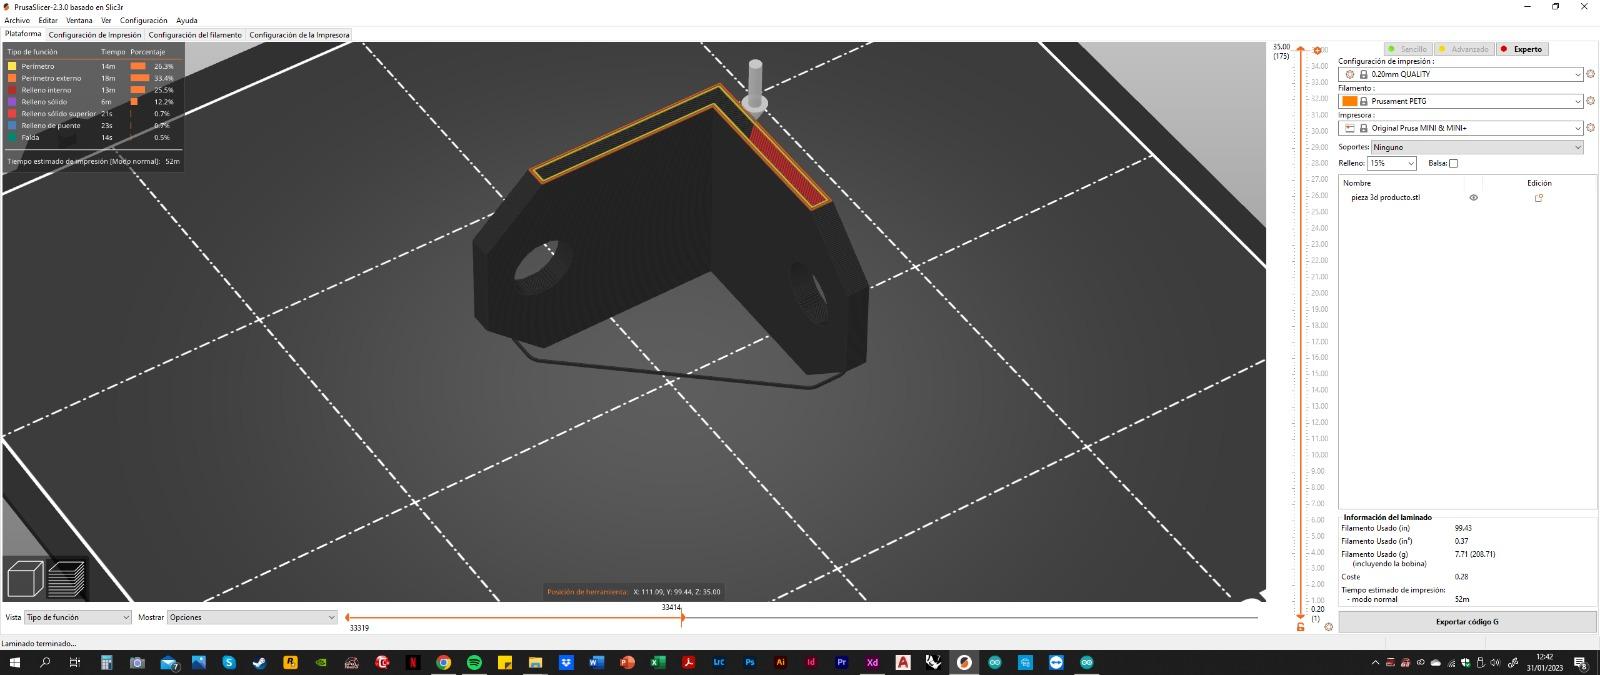Open Skype from the taskbar
Viewport: 1600px width, 675px height.
tap(229, 662)
